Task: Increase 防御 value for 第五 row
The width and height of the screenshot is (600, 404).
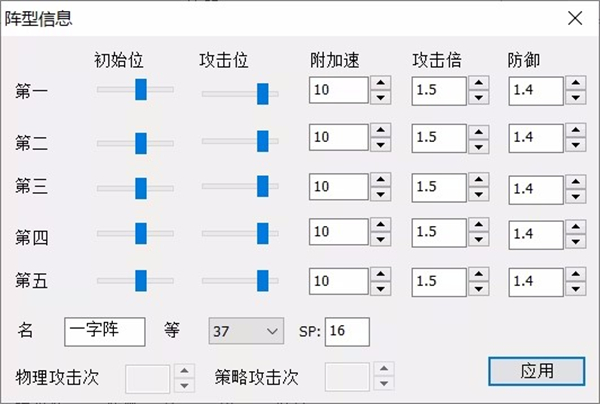Action: pos(576,274)
